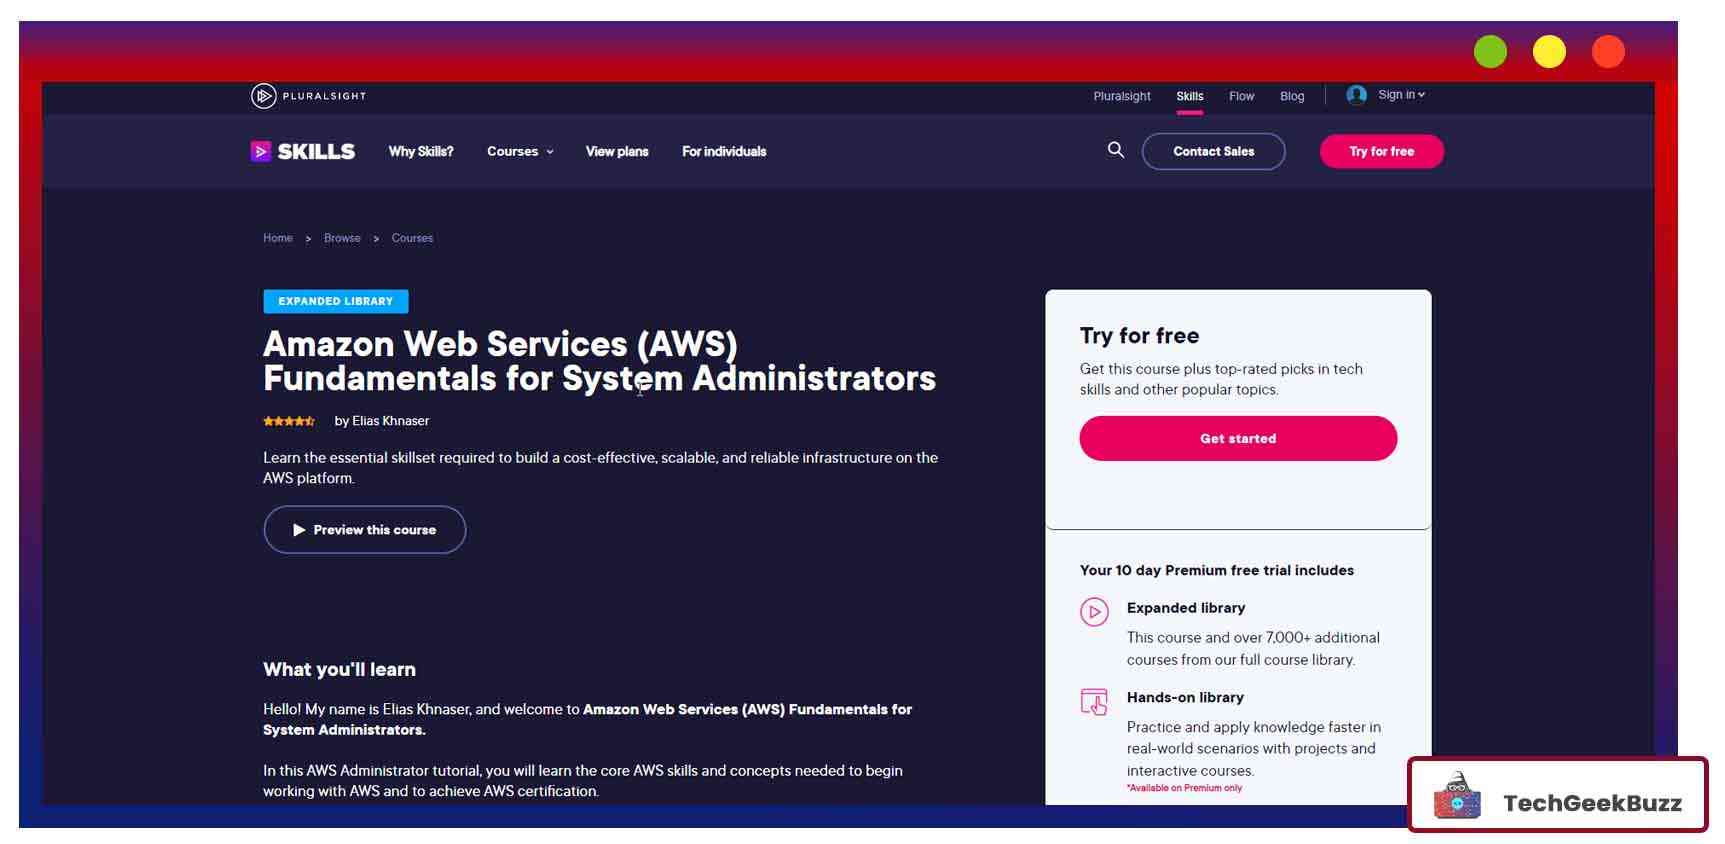
Task: Click the Expanded Library badge
Action: (x=335, y=301)
